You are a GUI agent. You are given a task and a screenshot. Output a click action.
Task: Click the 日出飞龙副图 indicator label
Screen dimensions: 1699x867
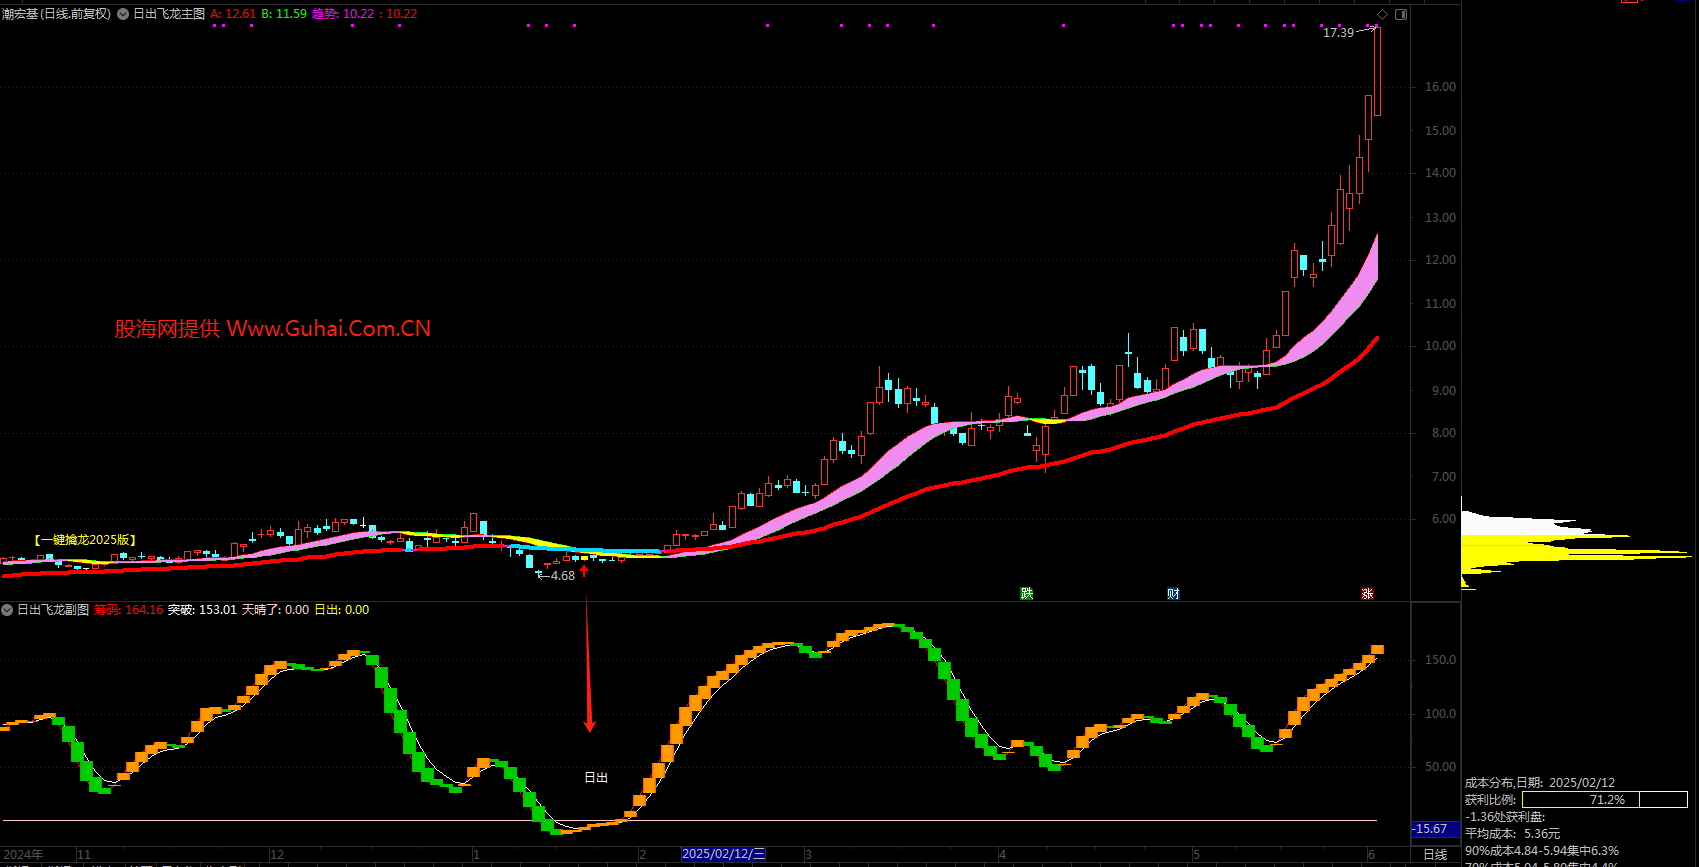point(53,610)
